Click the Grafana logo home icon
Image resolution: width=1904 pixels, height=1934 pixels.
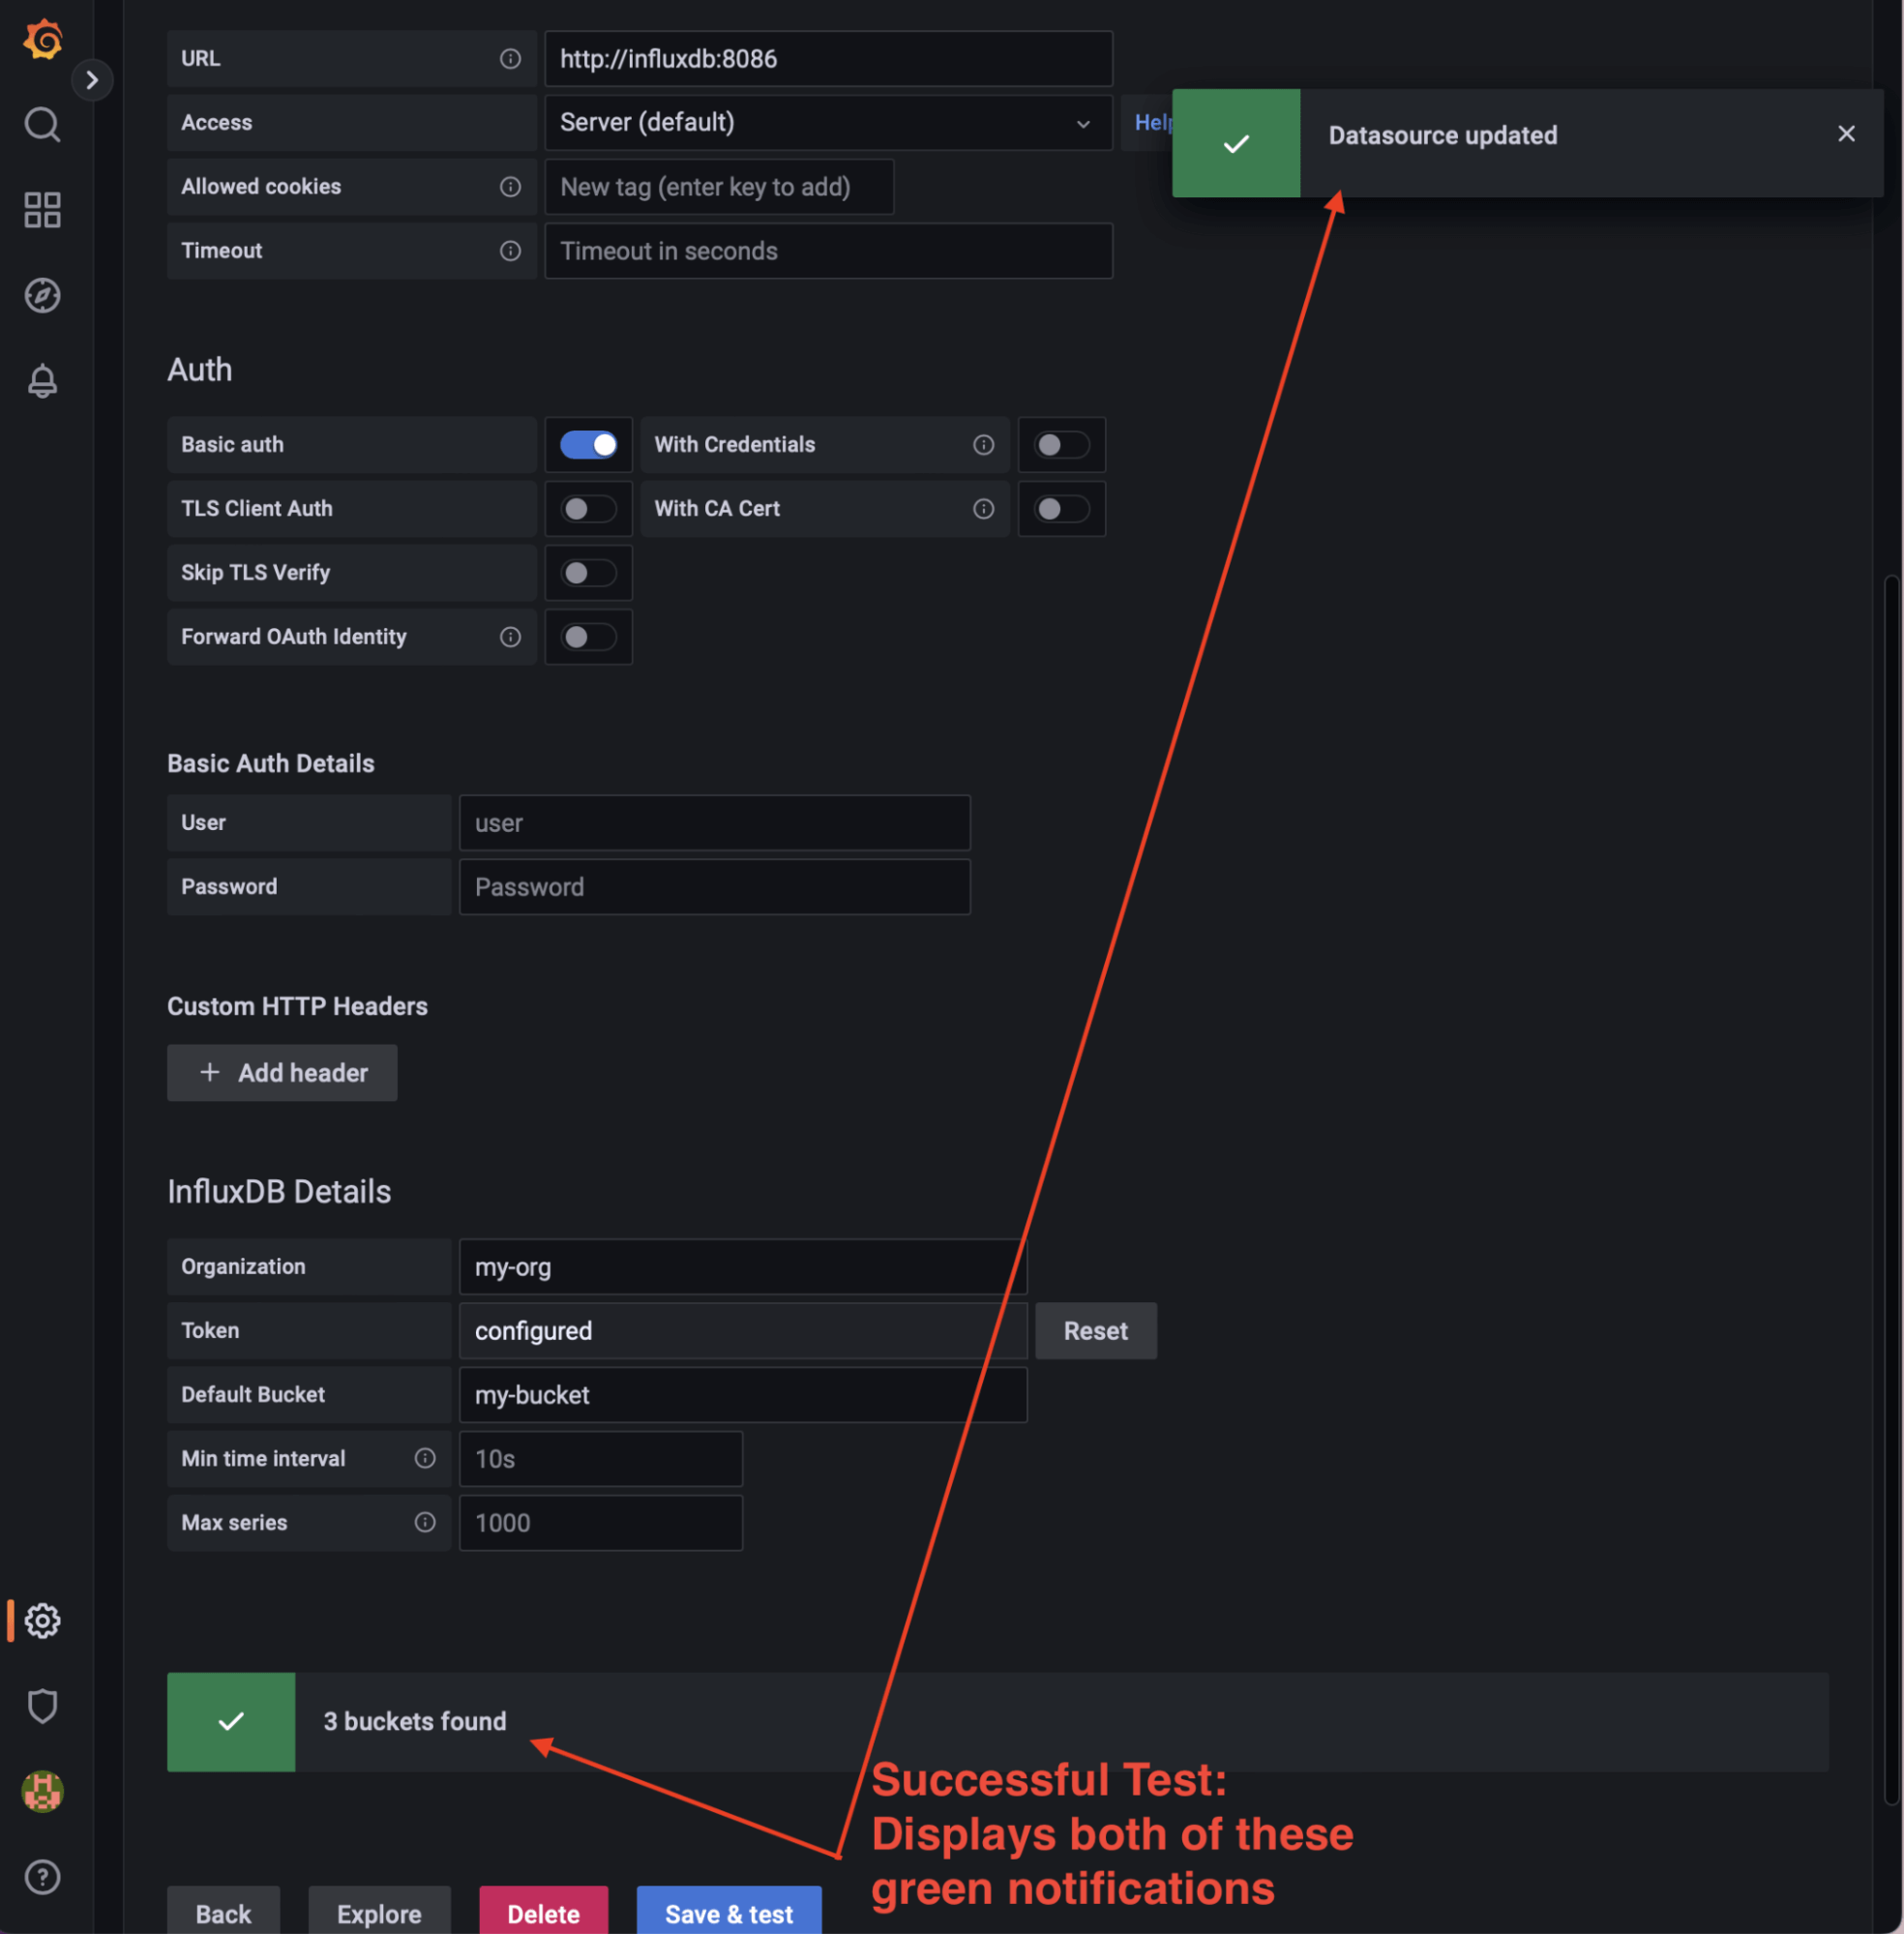point(43,40)
